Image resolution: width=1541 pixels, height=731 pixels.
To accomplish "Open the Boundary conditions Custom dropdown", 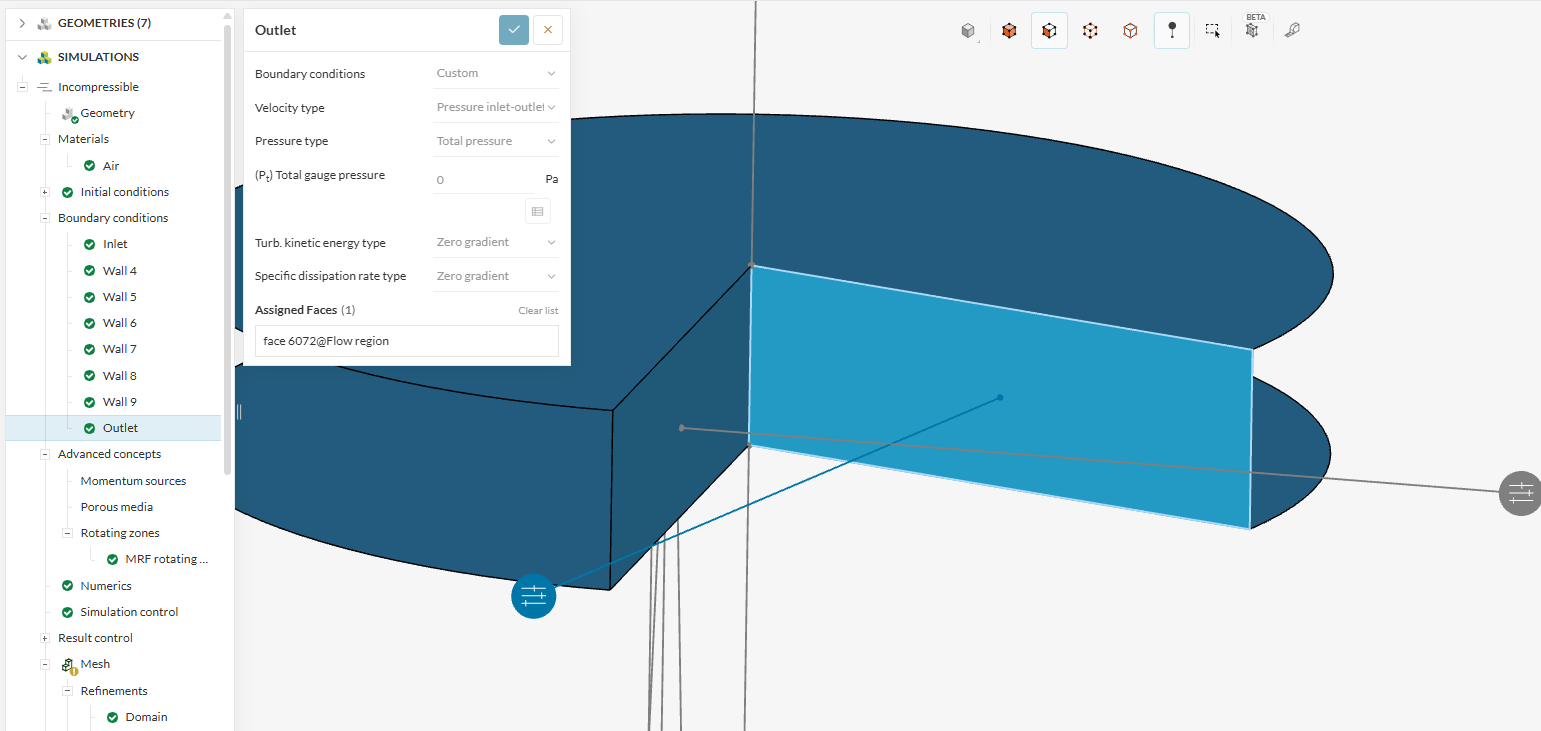I will 496,73.
